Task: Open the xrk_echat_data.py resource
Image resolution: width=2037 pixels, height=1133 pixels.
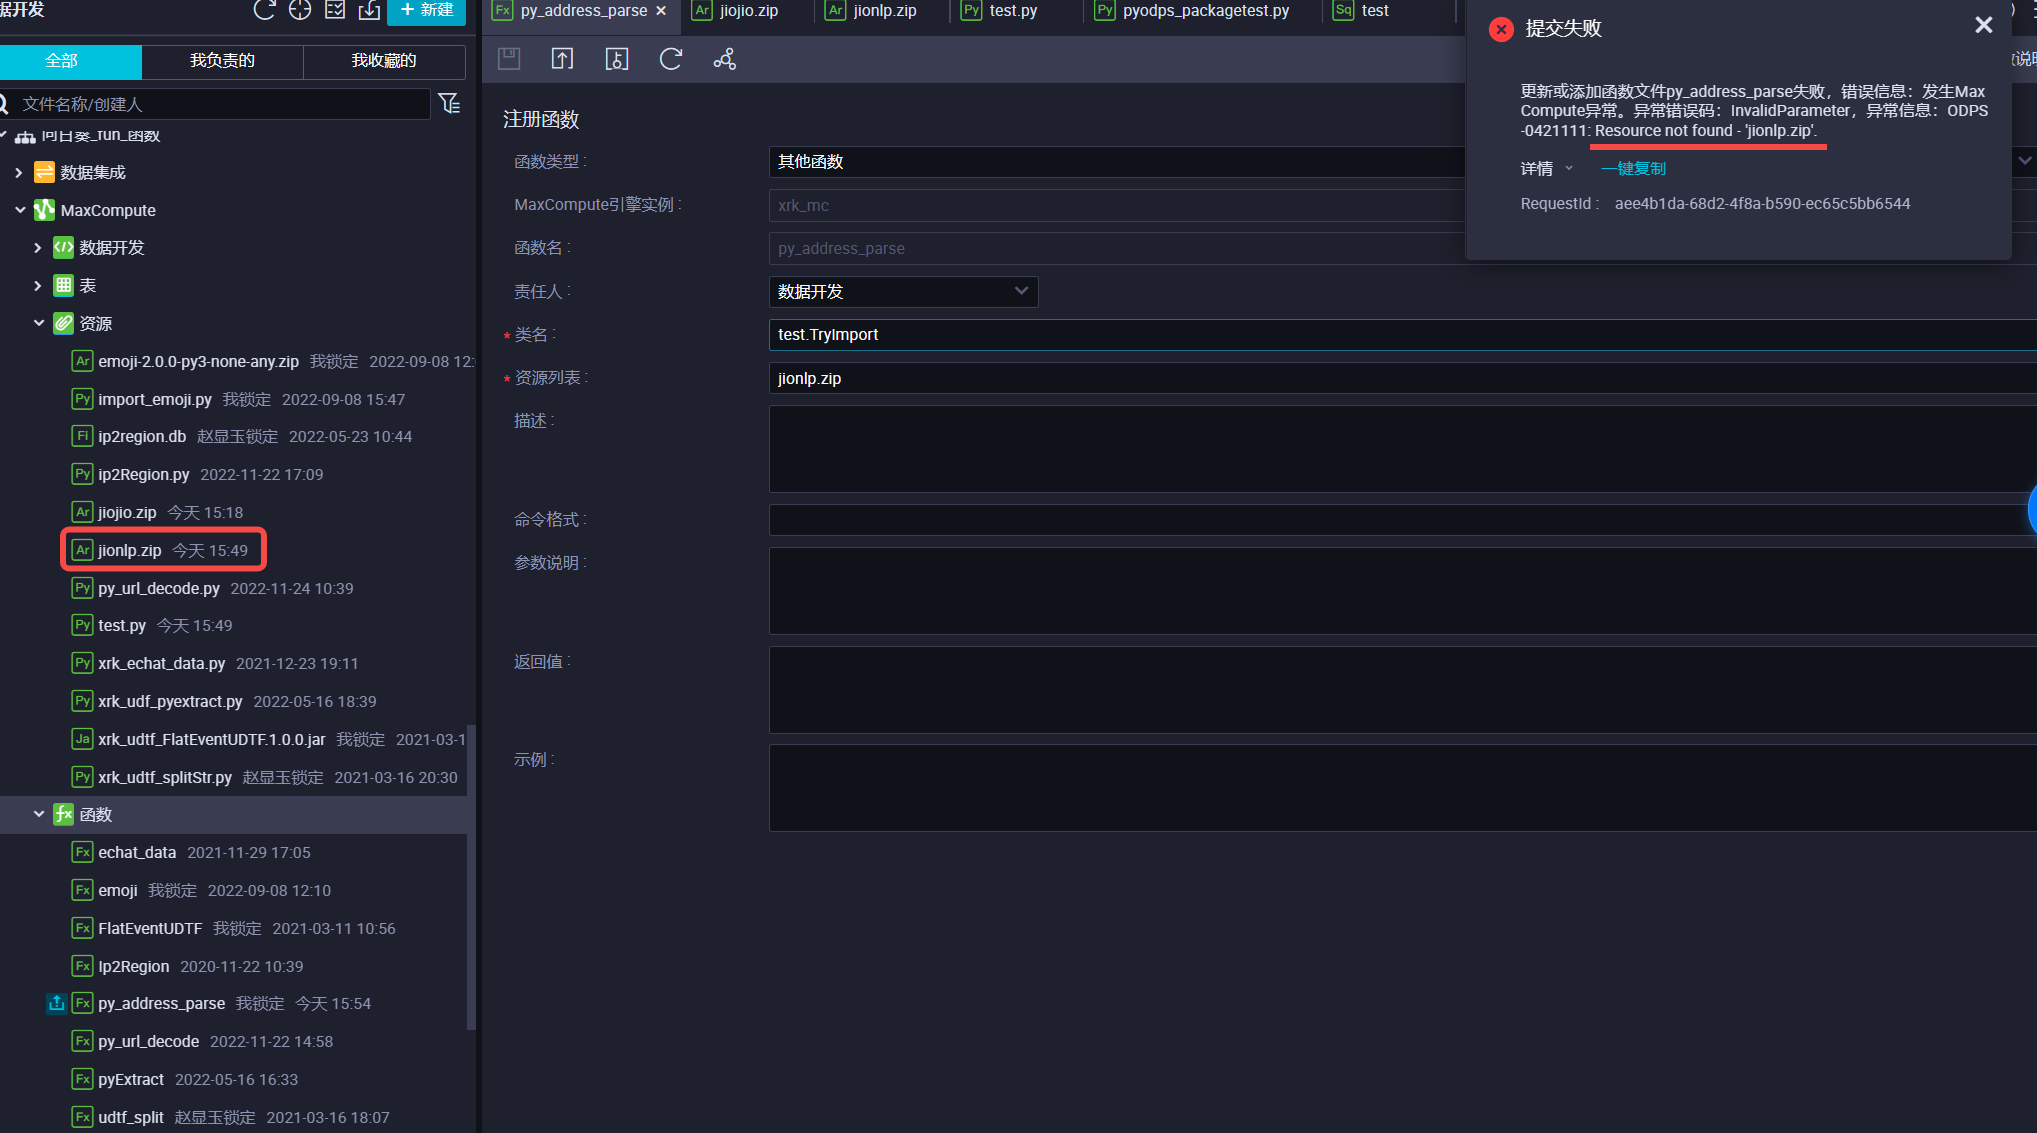Action: (x=161, y=663)
